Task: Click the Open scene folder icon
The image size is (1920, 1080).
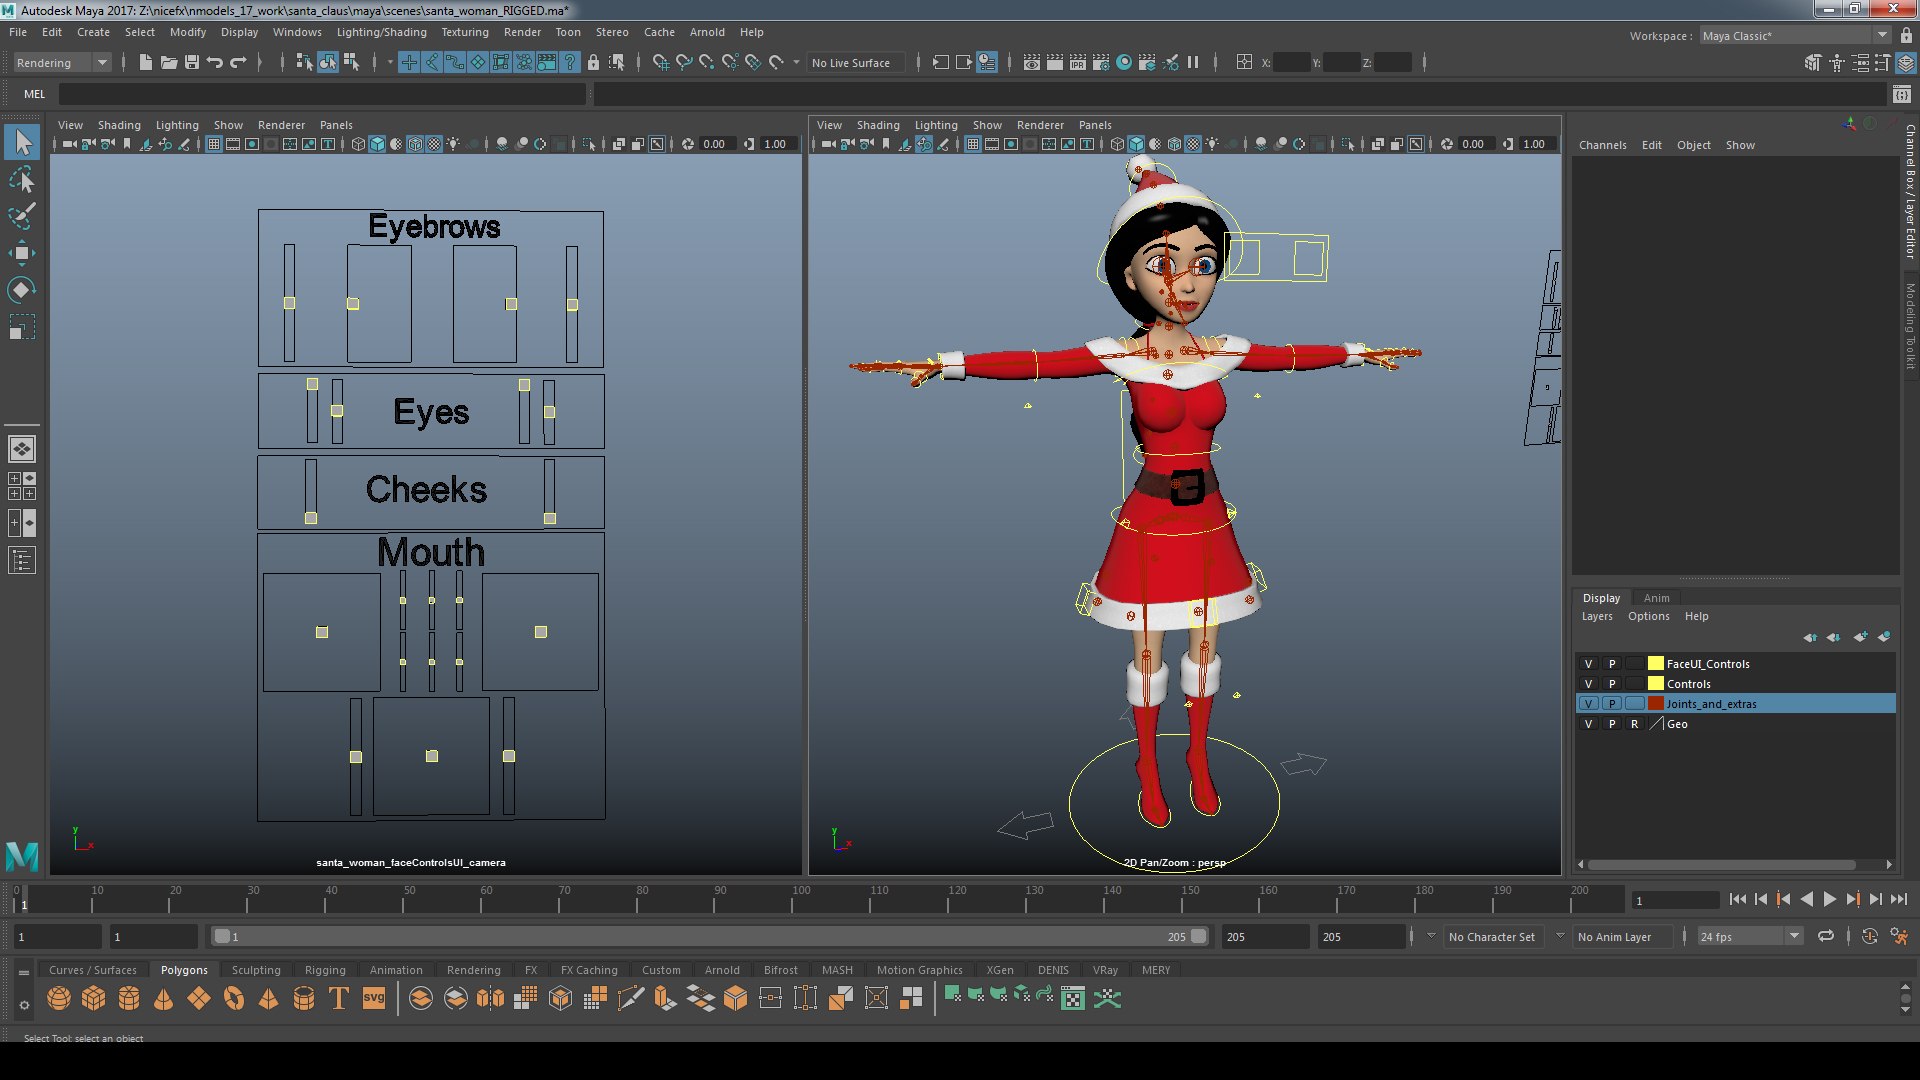Action: (169, 62)
